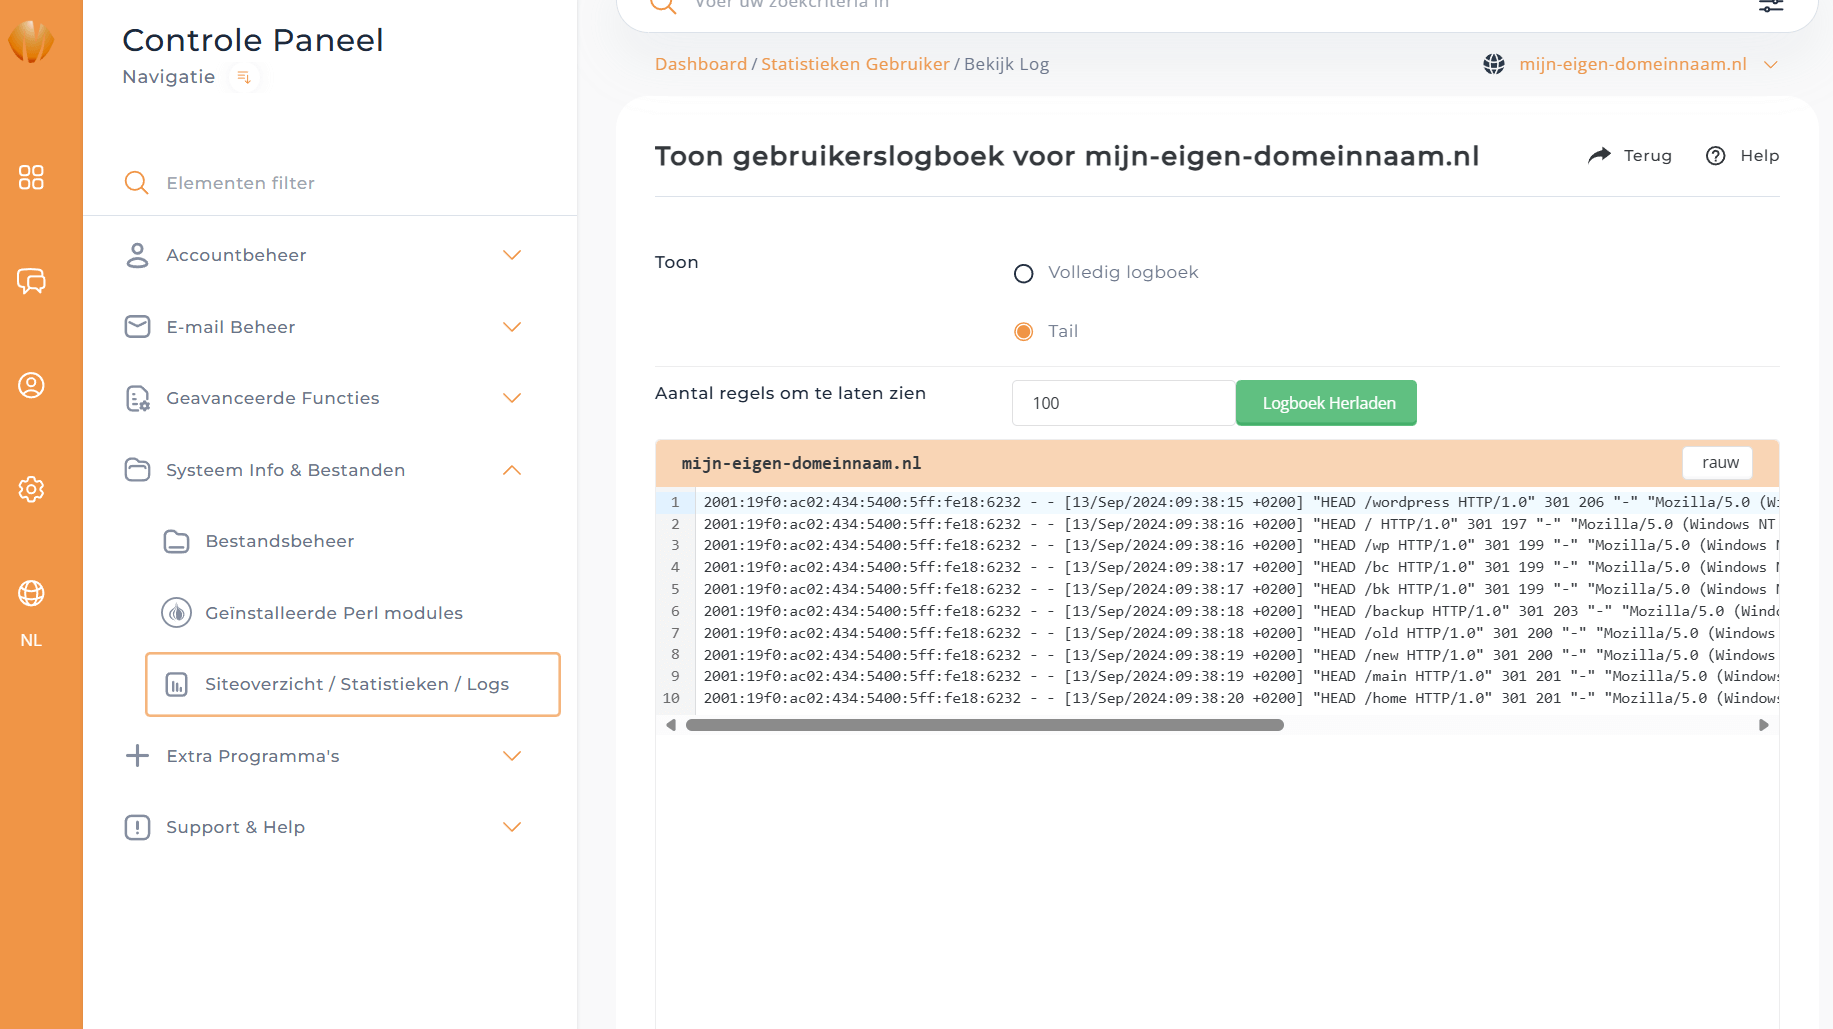Viewport: 1833px width, 1029px height.
Task: Open the Help text link
Action: point(1760,156)
